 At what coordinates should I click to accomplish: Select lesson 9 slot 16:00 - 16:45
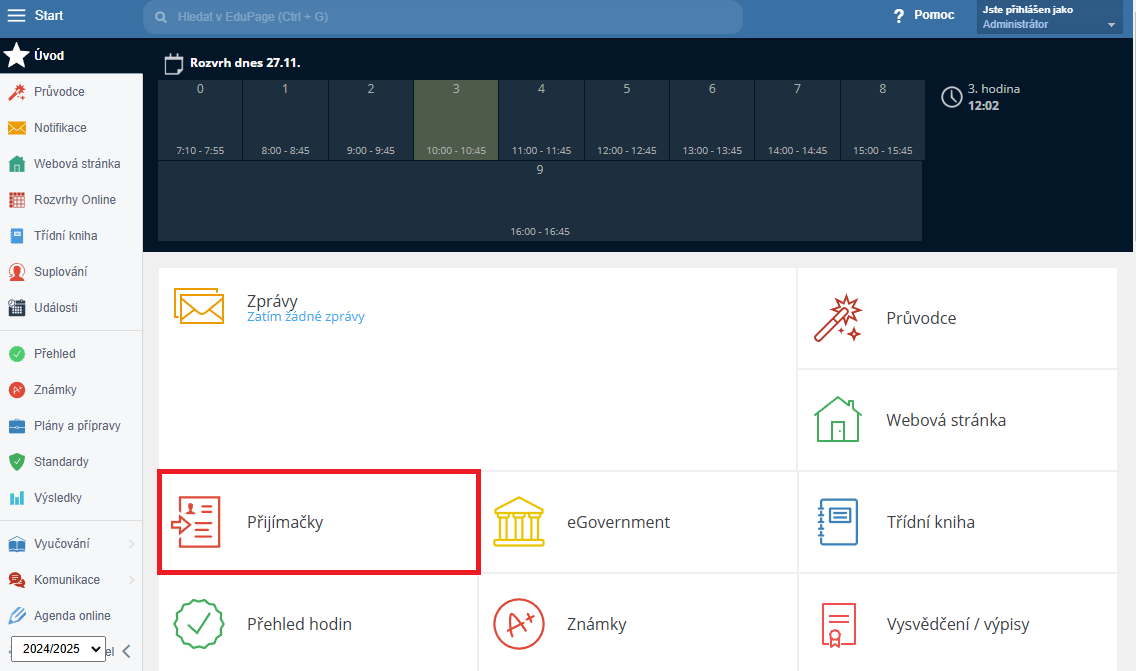540,201
